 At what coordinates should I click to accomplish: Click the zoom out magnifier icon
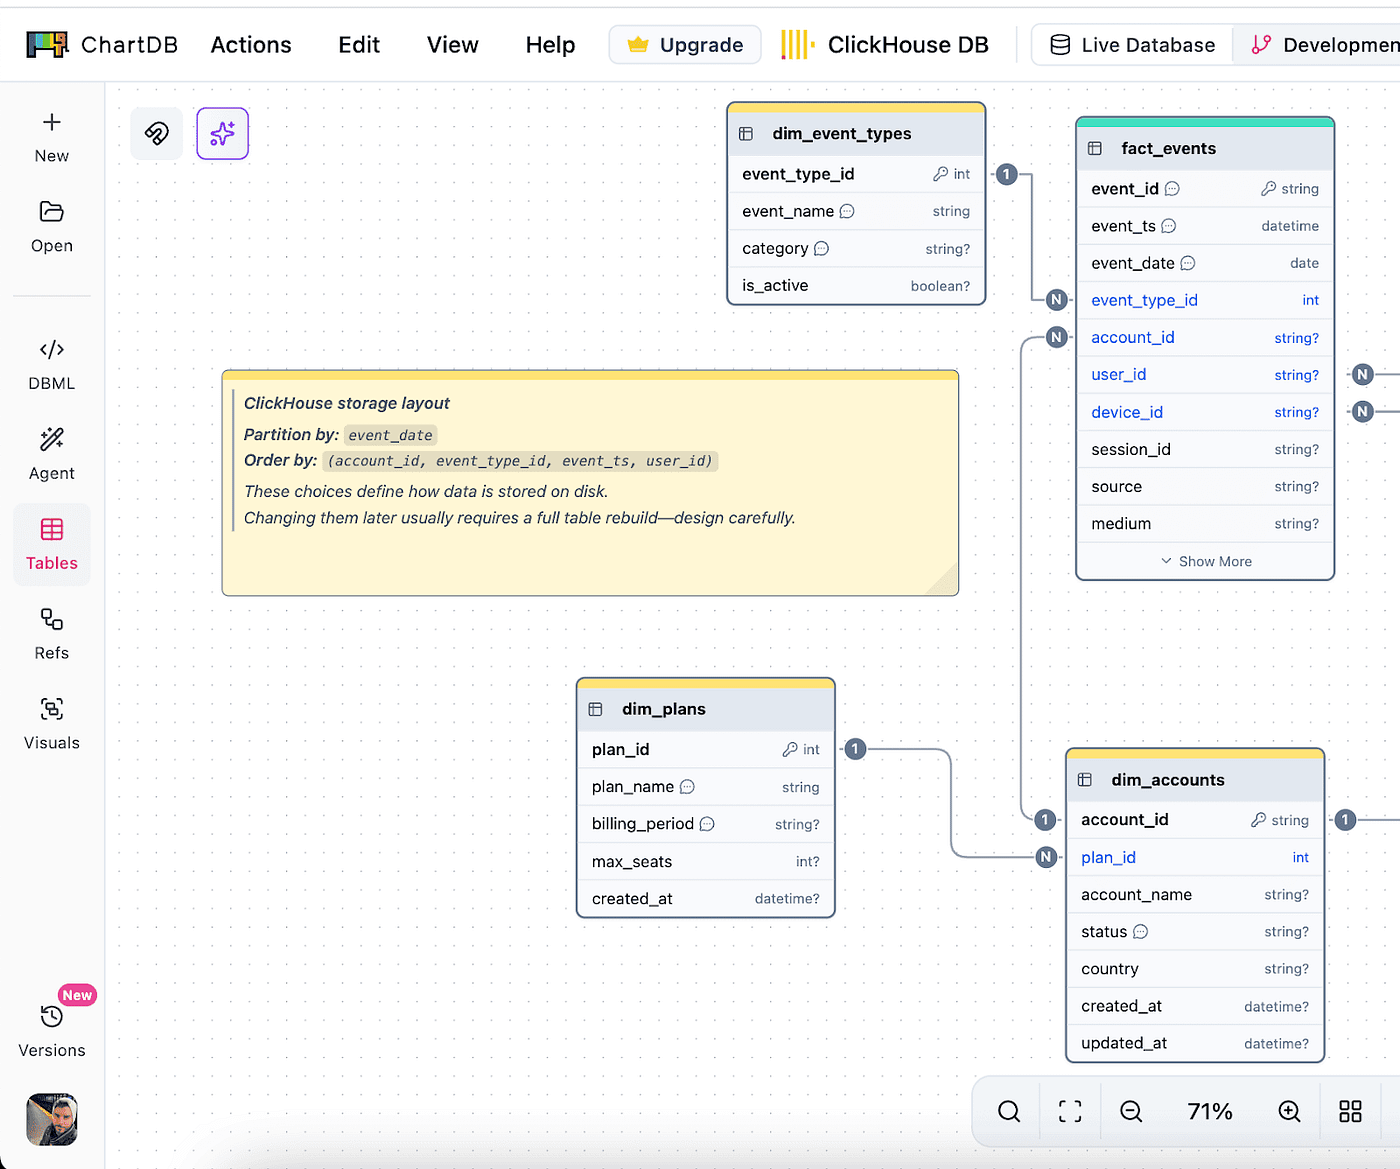click(x=1131, y=1111)
